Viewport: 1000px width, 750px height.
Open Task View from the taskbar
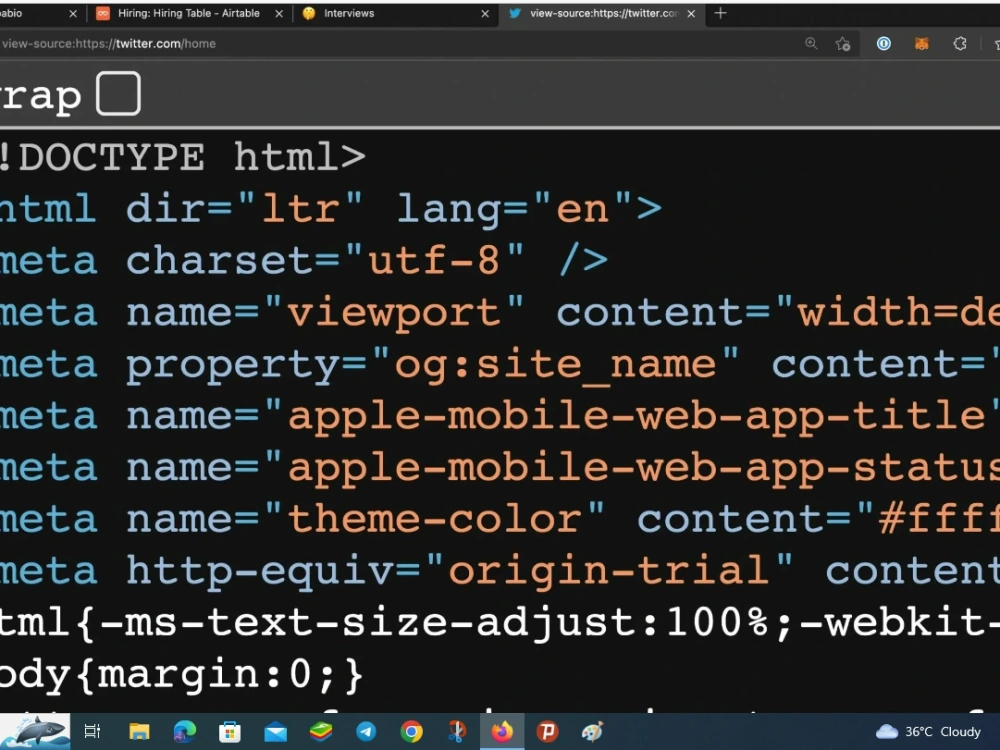coord(91,732)
